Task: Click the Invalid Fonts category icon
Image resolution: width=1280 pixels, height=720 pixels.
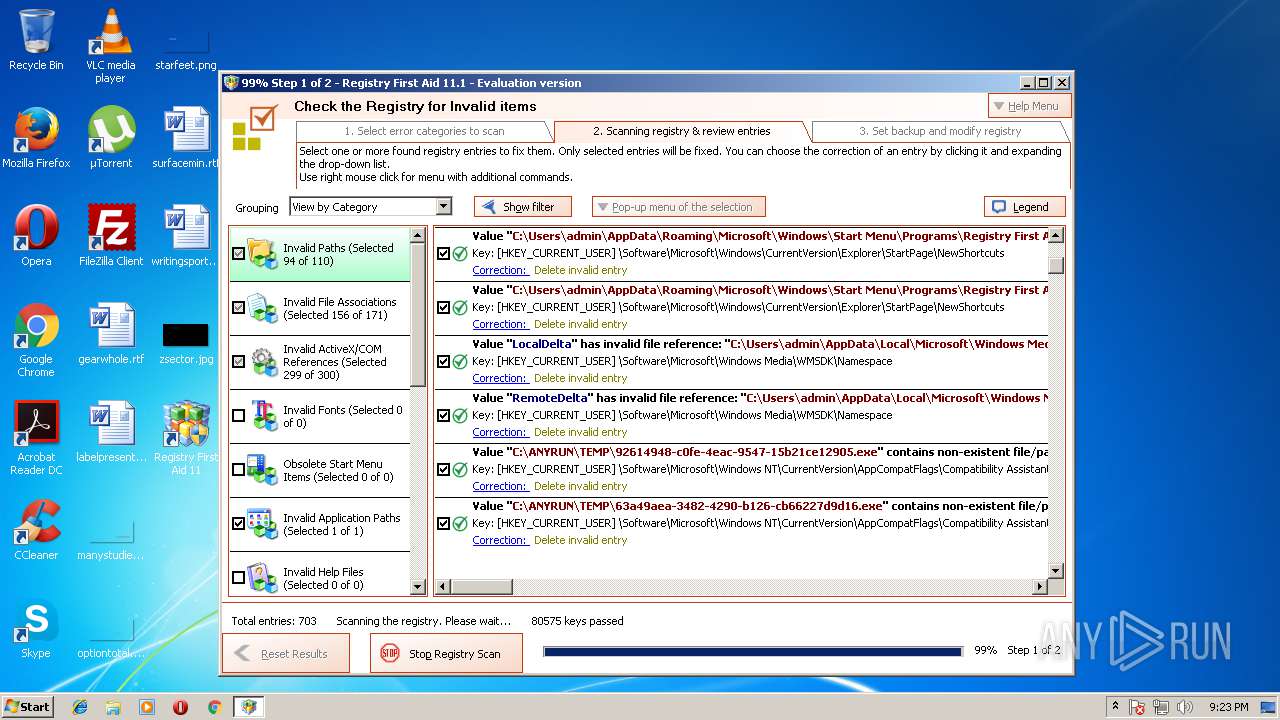Action: [x=263, y=416]
